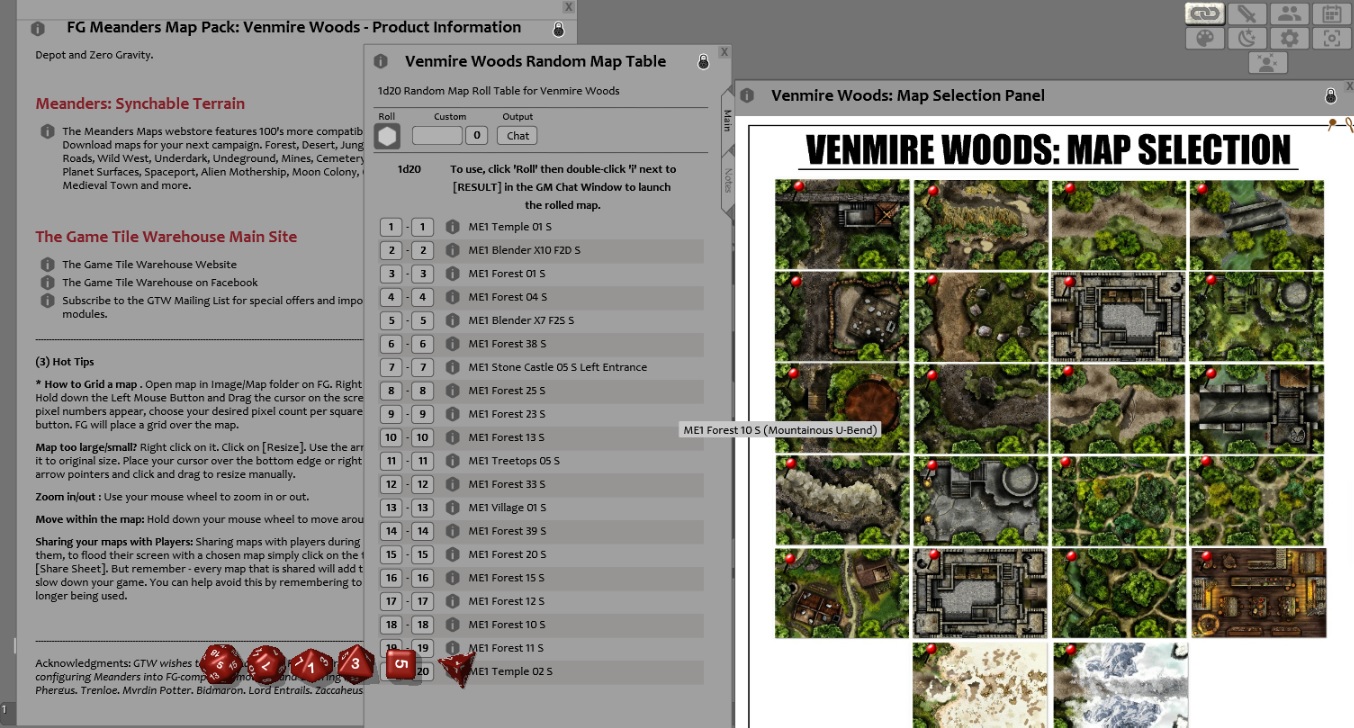Screen dimensions: 1354x728
Task: Open the Combat Tracker sword icon
Action: coord(1247,13)
